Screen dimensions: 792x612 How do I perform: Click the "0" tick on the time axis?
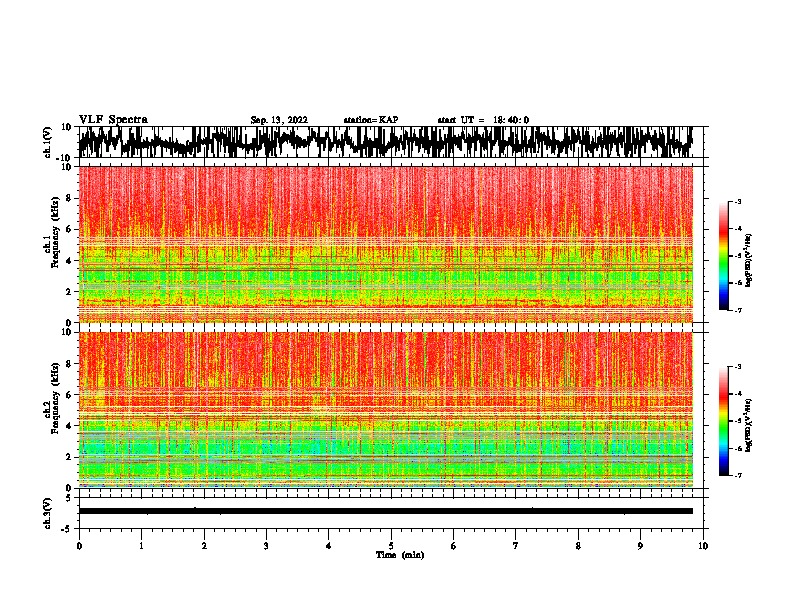click(79, 546)
